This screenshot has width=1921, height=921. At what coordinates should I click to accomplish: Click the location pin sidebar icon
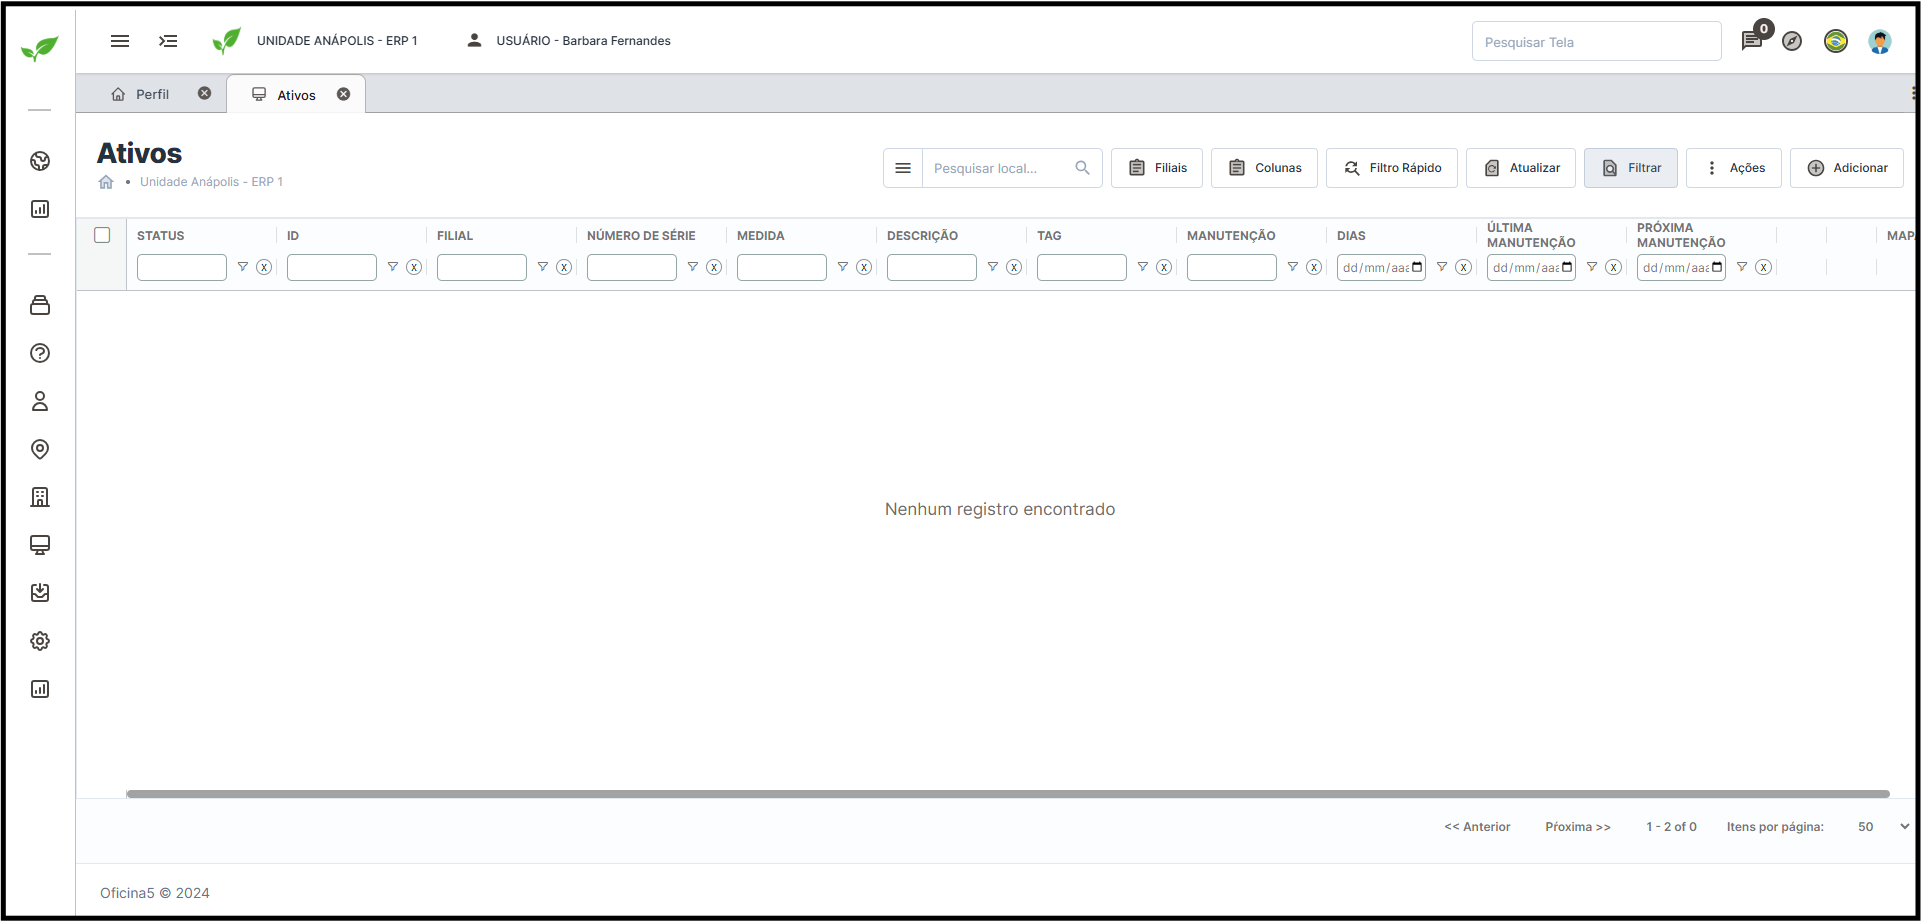coord(40,449)
